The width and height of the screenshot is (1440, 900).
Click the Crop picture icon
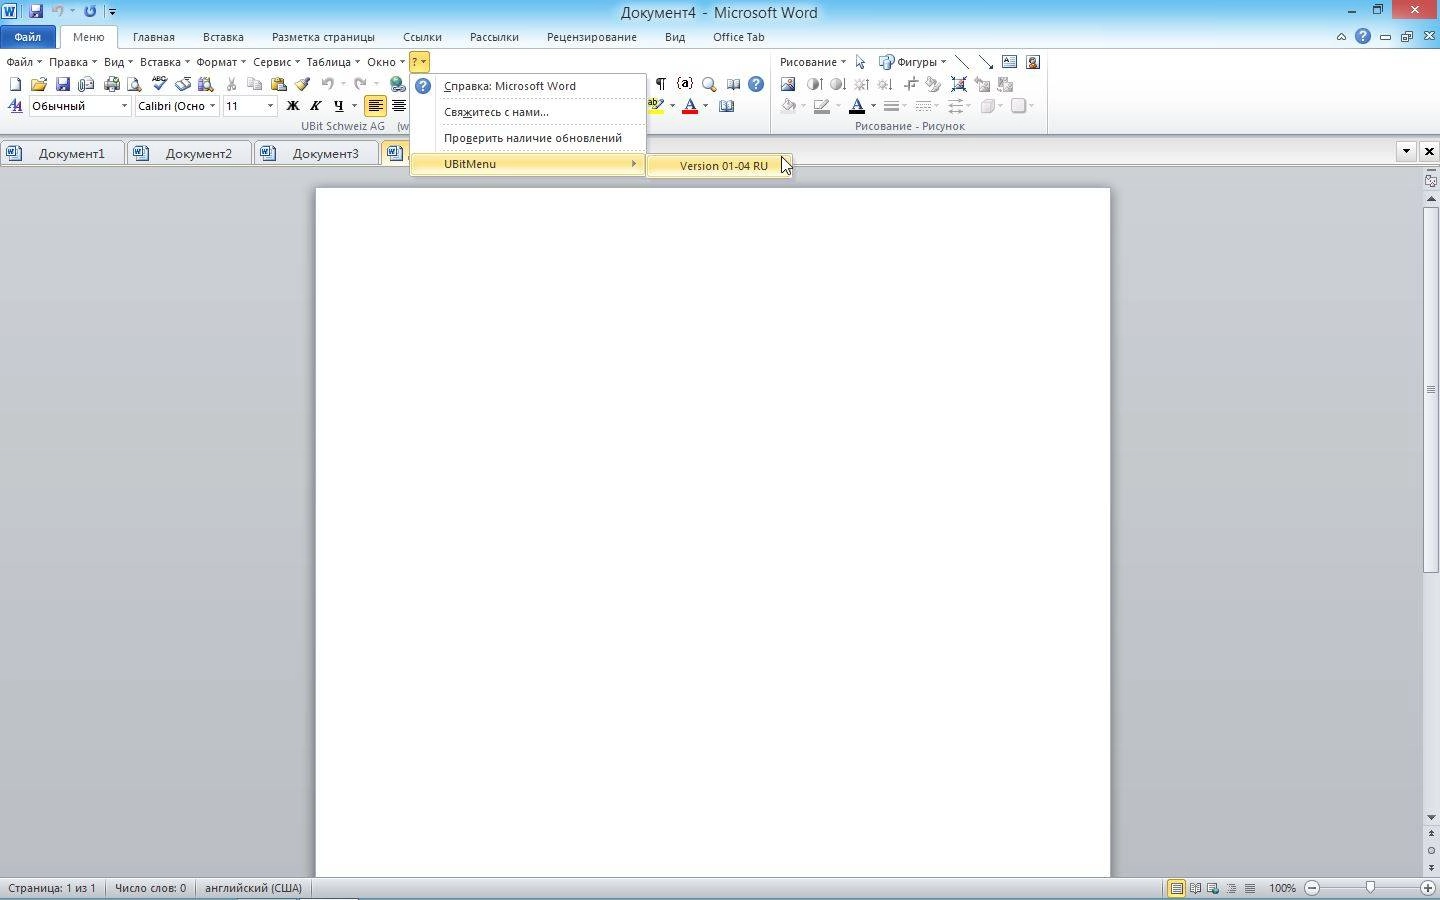click(910, 85)
